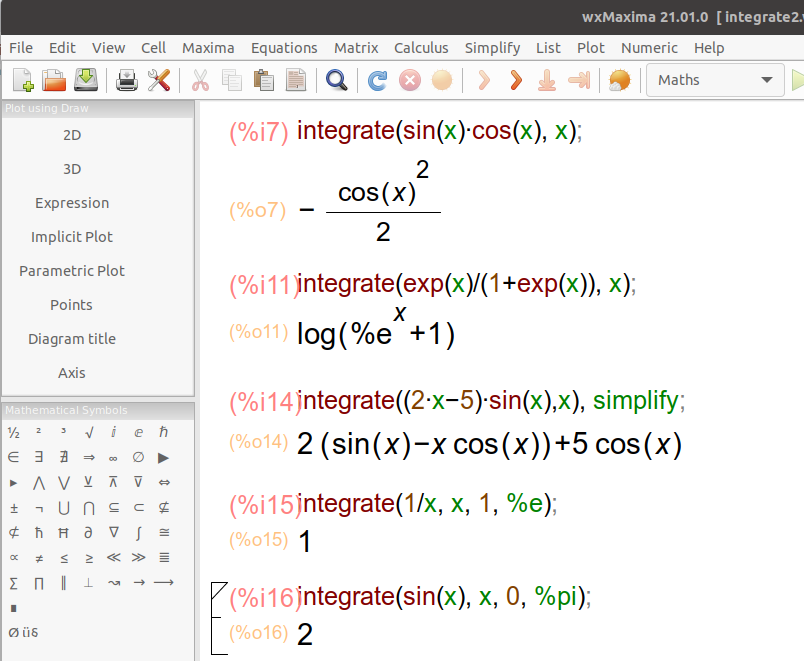Open wxMaxima preferences with the wrench icon
Viewport: 804px width, 661px height.
158,82
